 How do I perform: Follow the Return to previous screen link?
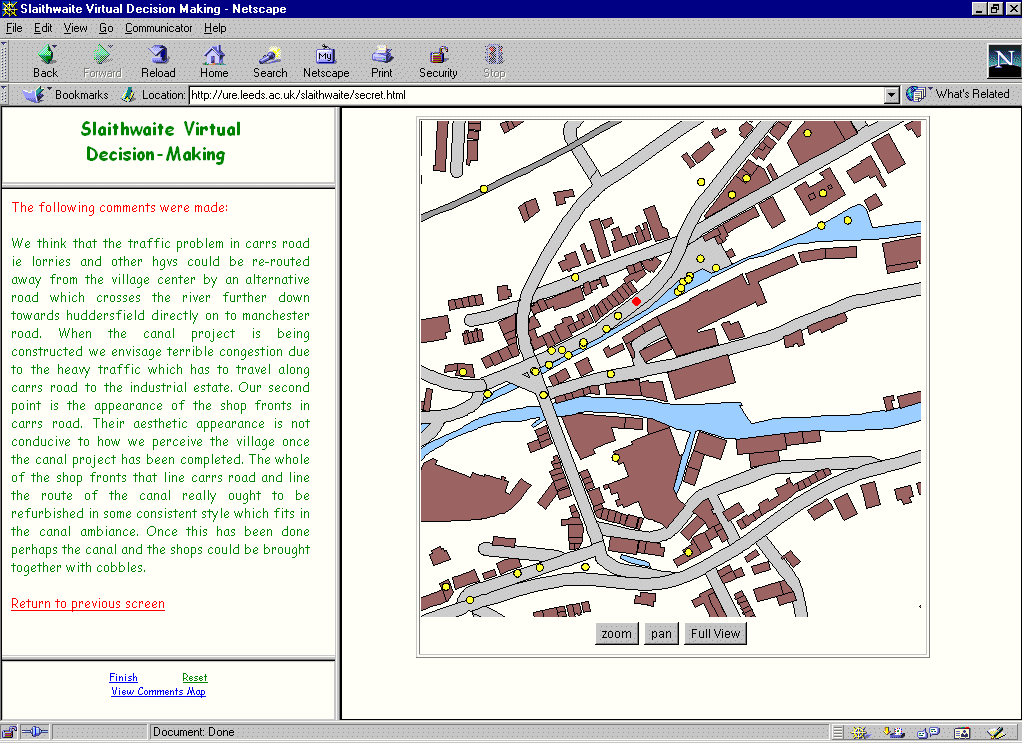(x=88, y=604)
